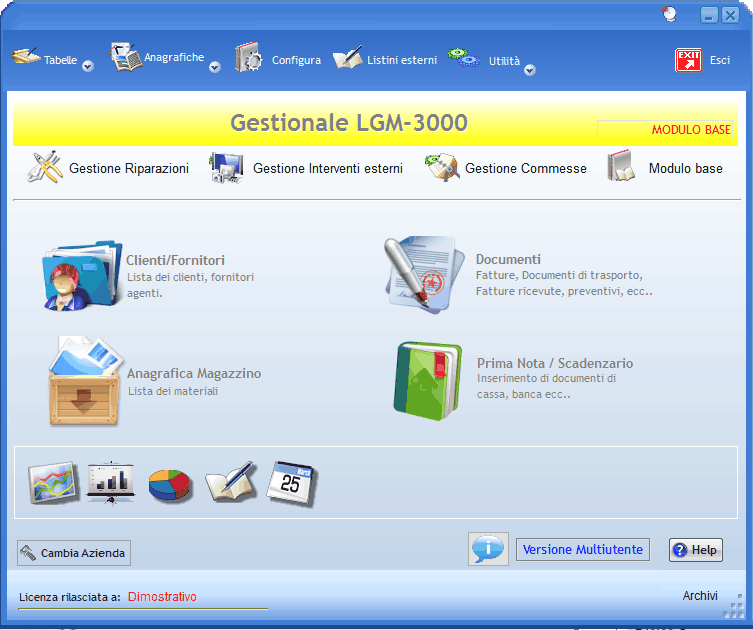Click the Prima Nota / Scadenzario heading
This screenshot has width=753, height=630.
click(555, 363)
